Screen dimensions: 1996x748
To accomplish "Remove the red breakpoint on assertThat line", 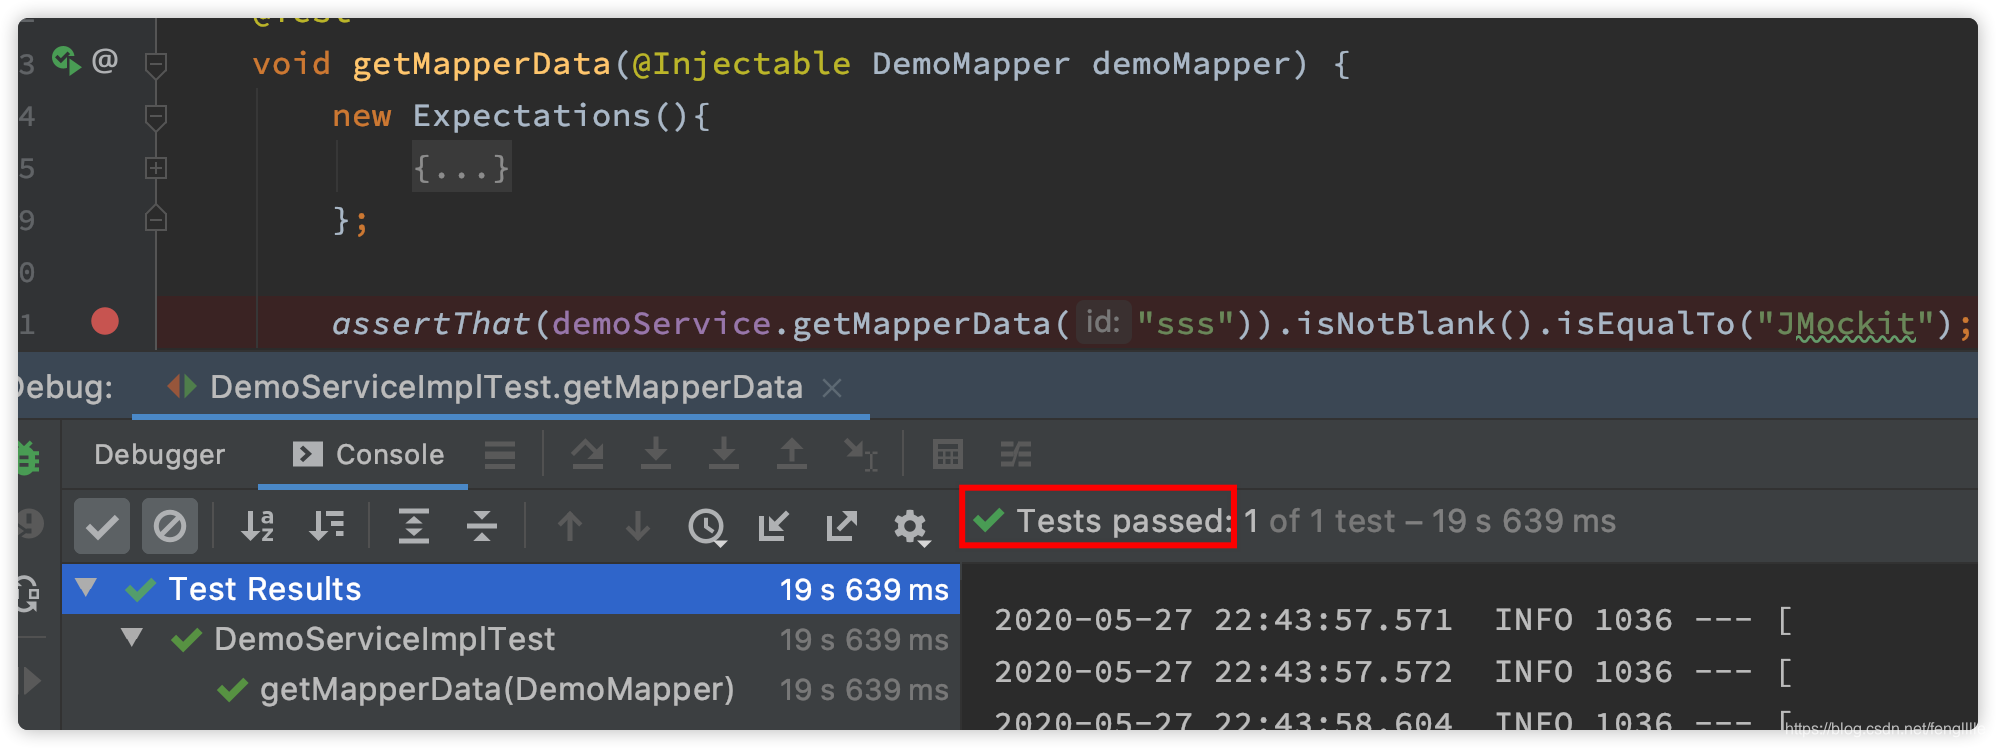I will [105, 321].
